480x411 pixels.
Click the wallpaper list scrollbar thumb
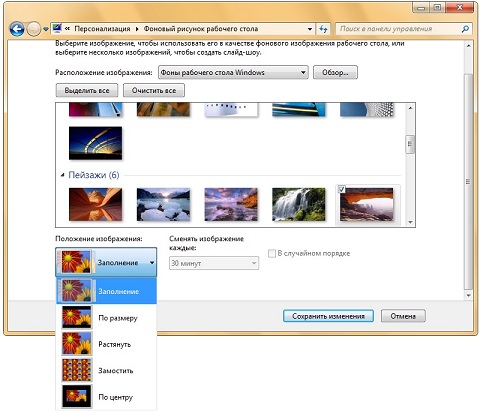(410, 144)
